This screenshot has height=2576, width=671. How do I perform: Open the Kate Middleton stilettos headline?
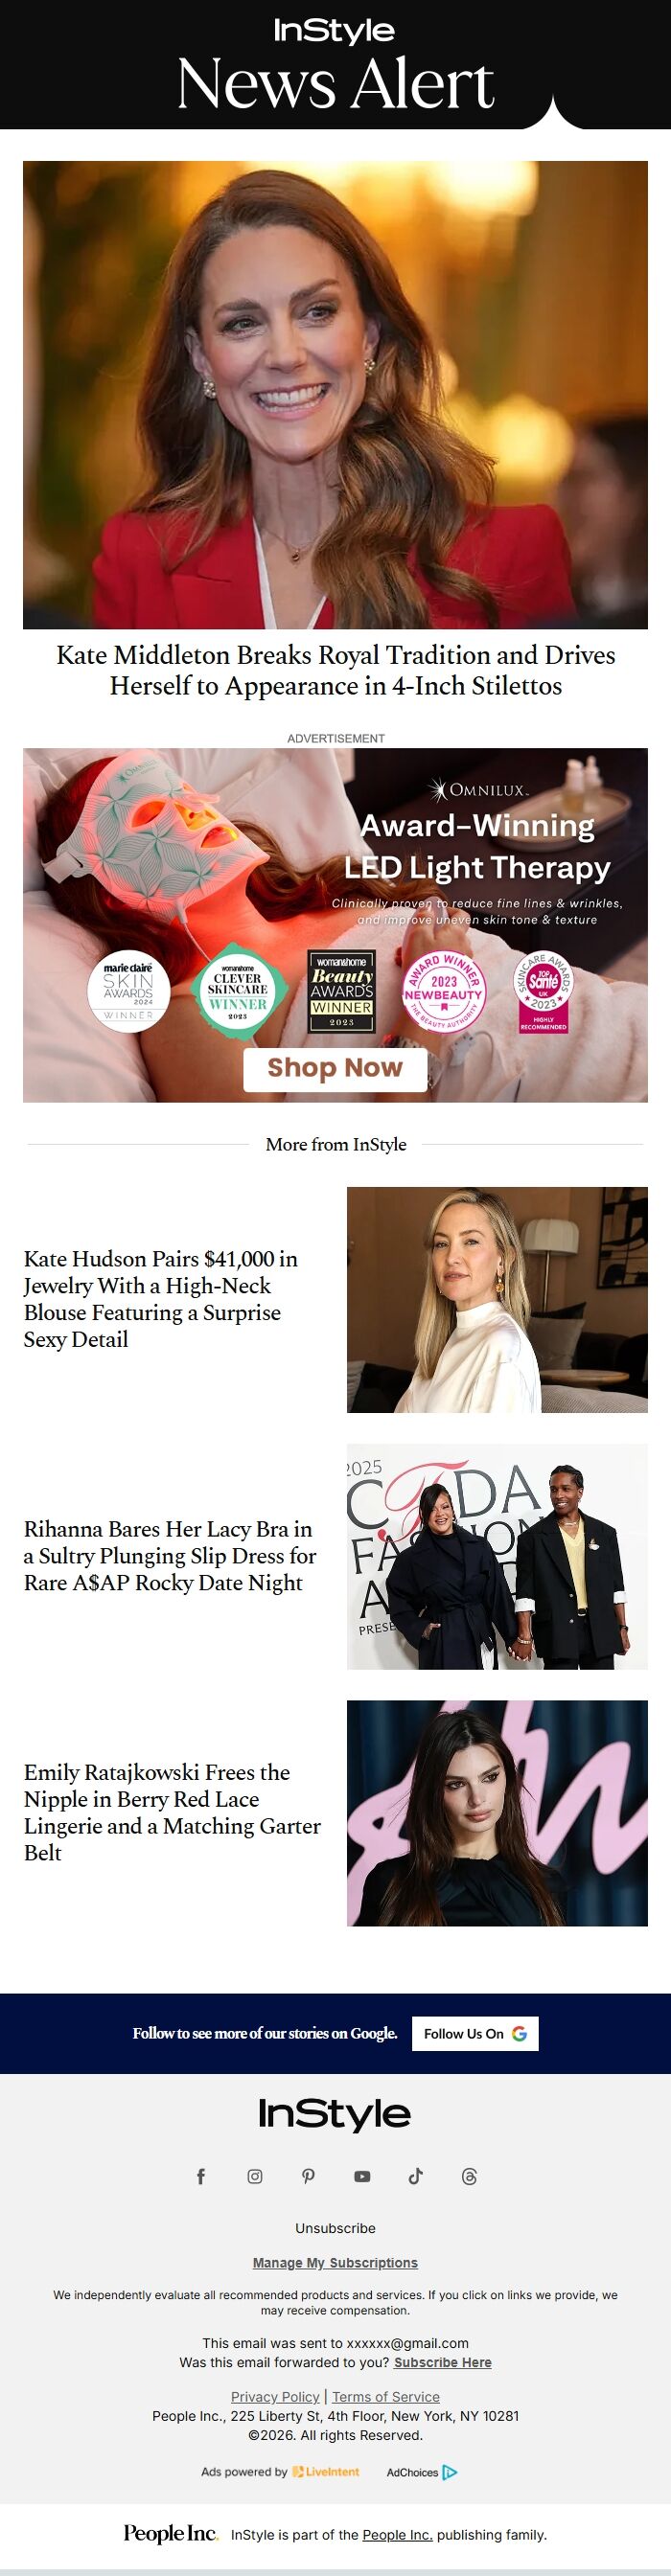[x=336, y=670]
